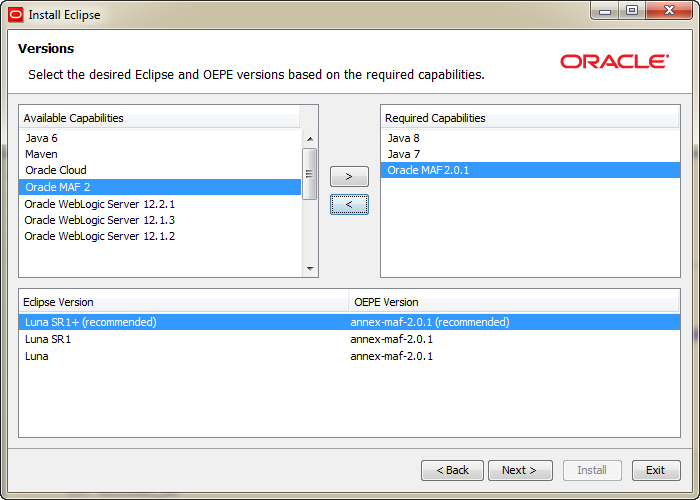This screenshot has height=500, width=700.
Task: Go back with the < Back button
Action: (452, 470)
